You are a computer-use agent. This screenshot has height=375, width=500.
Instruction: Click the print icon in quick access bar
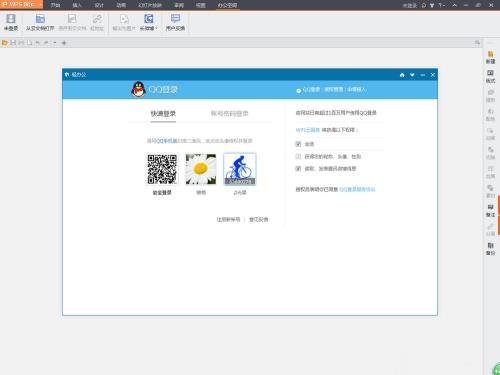click(x=21, y=43)
